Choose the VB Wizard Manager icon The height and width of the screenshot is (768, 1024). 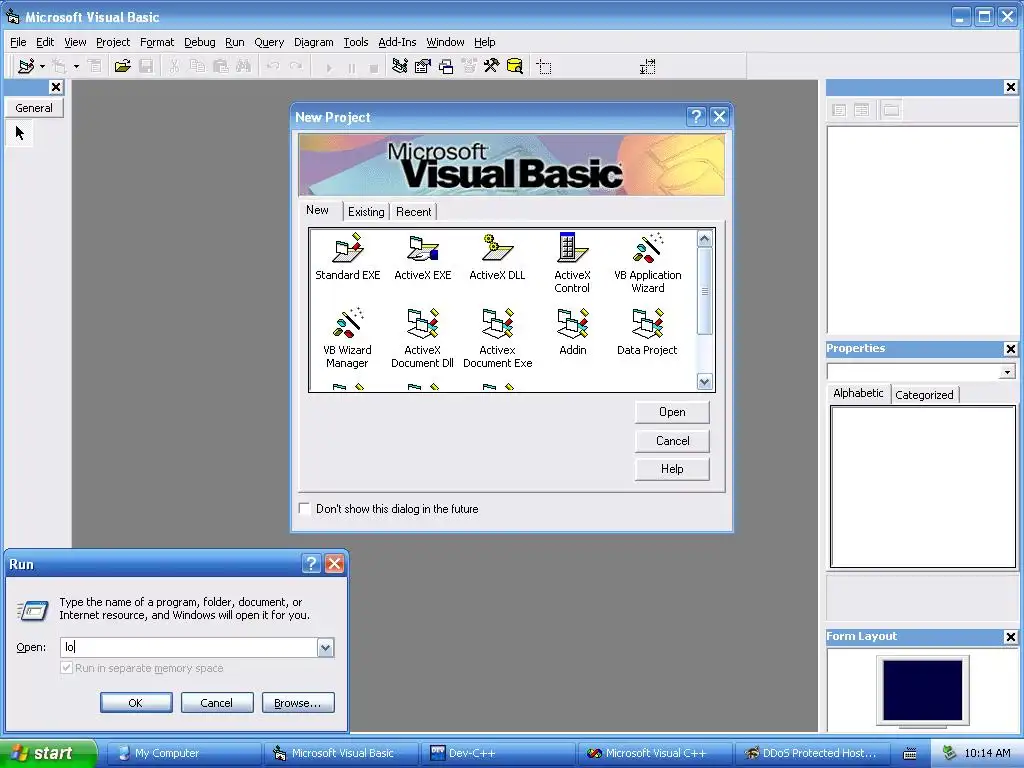pos(347,338)
